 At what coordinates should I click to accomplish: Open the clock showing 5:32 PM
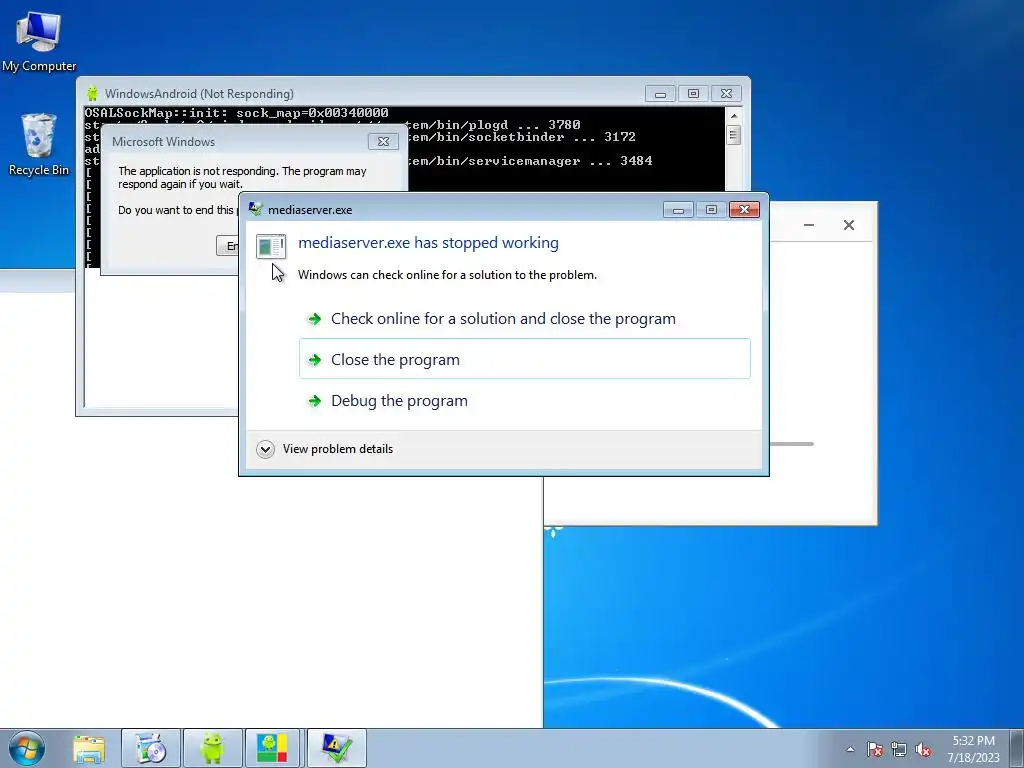click(x=973, y=748)
